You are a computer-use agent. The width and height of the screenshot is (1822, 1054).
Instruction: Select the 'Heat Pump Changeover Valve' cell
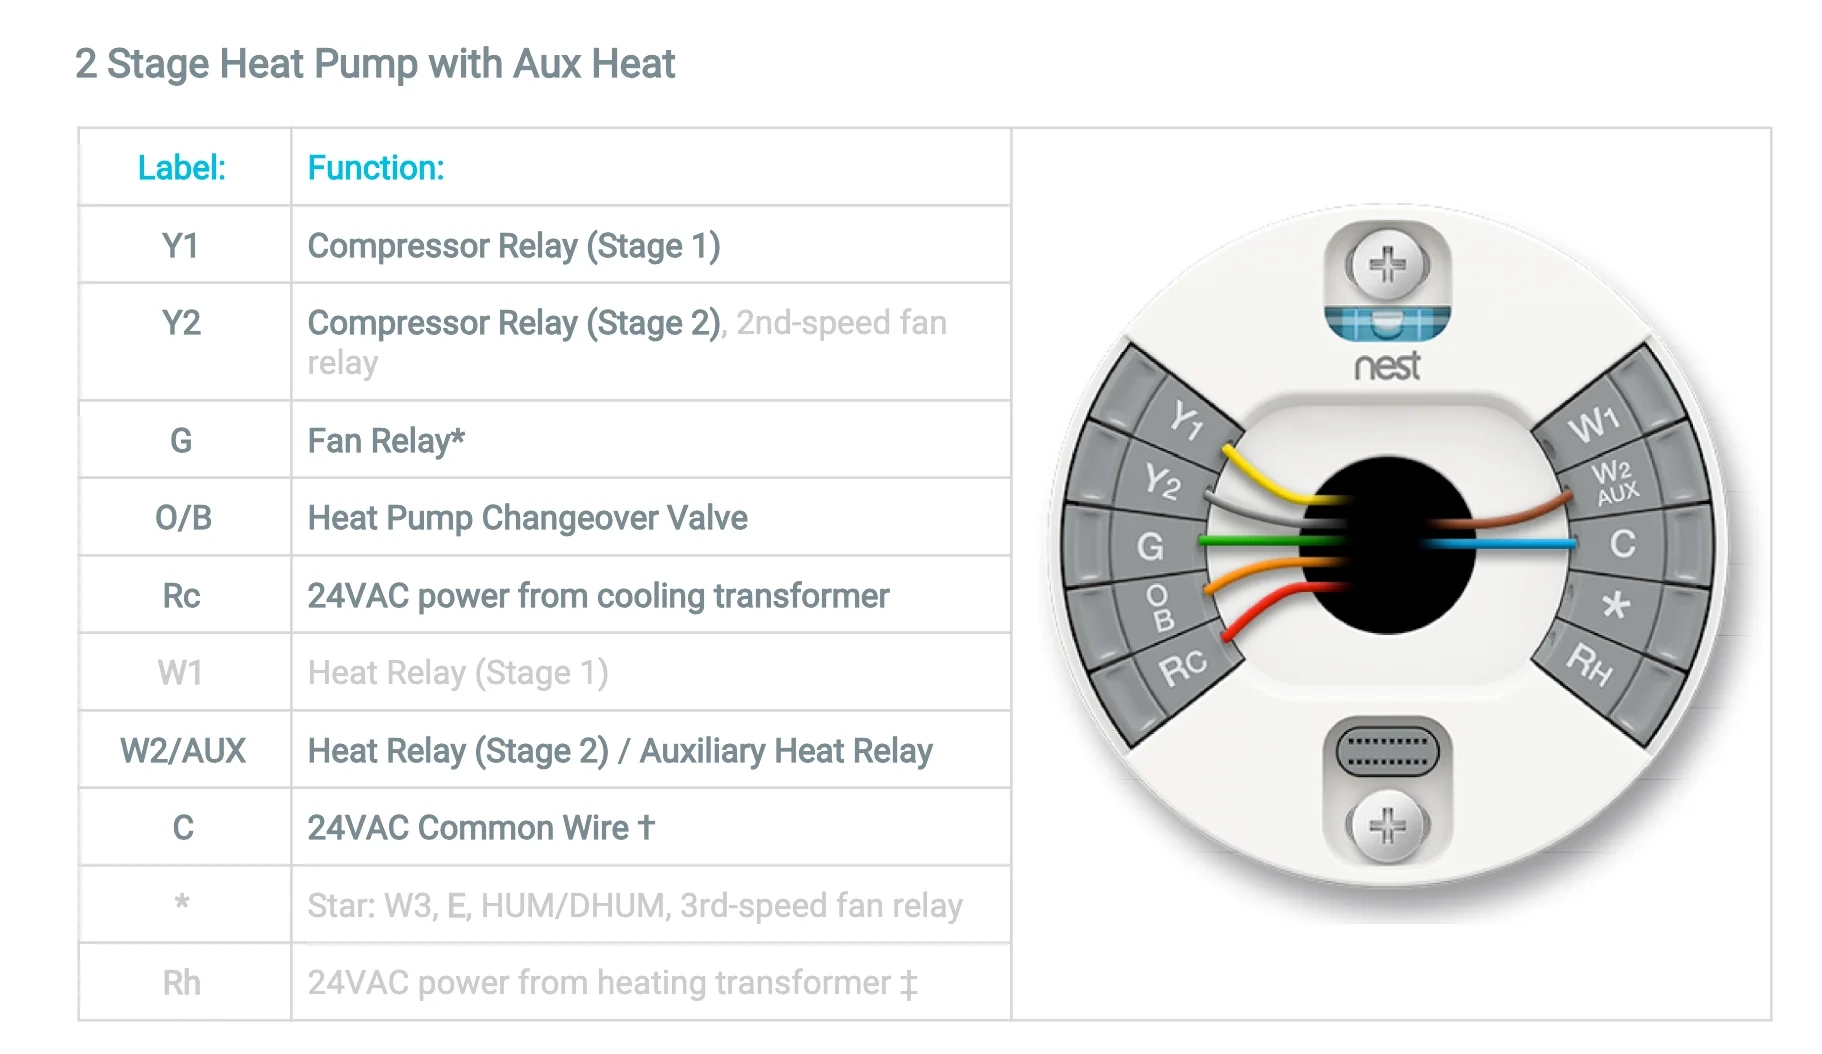527,518
